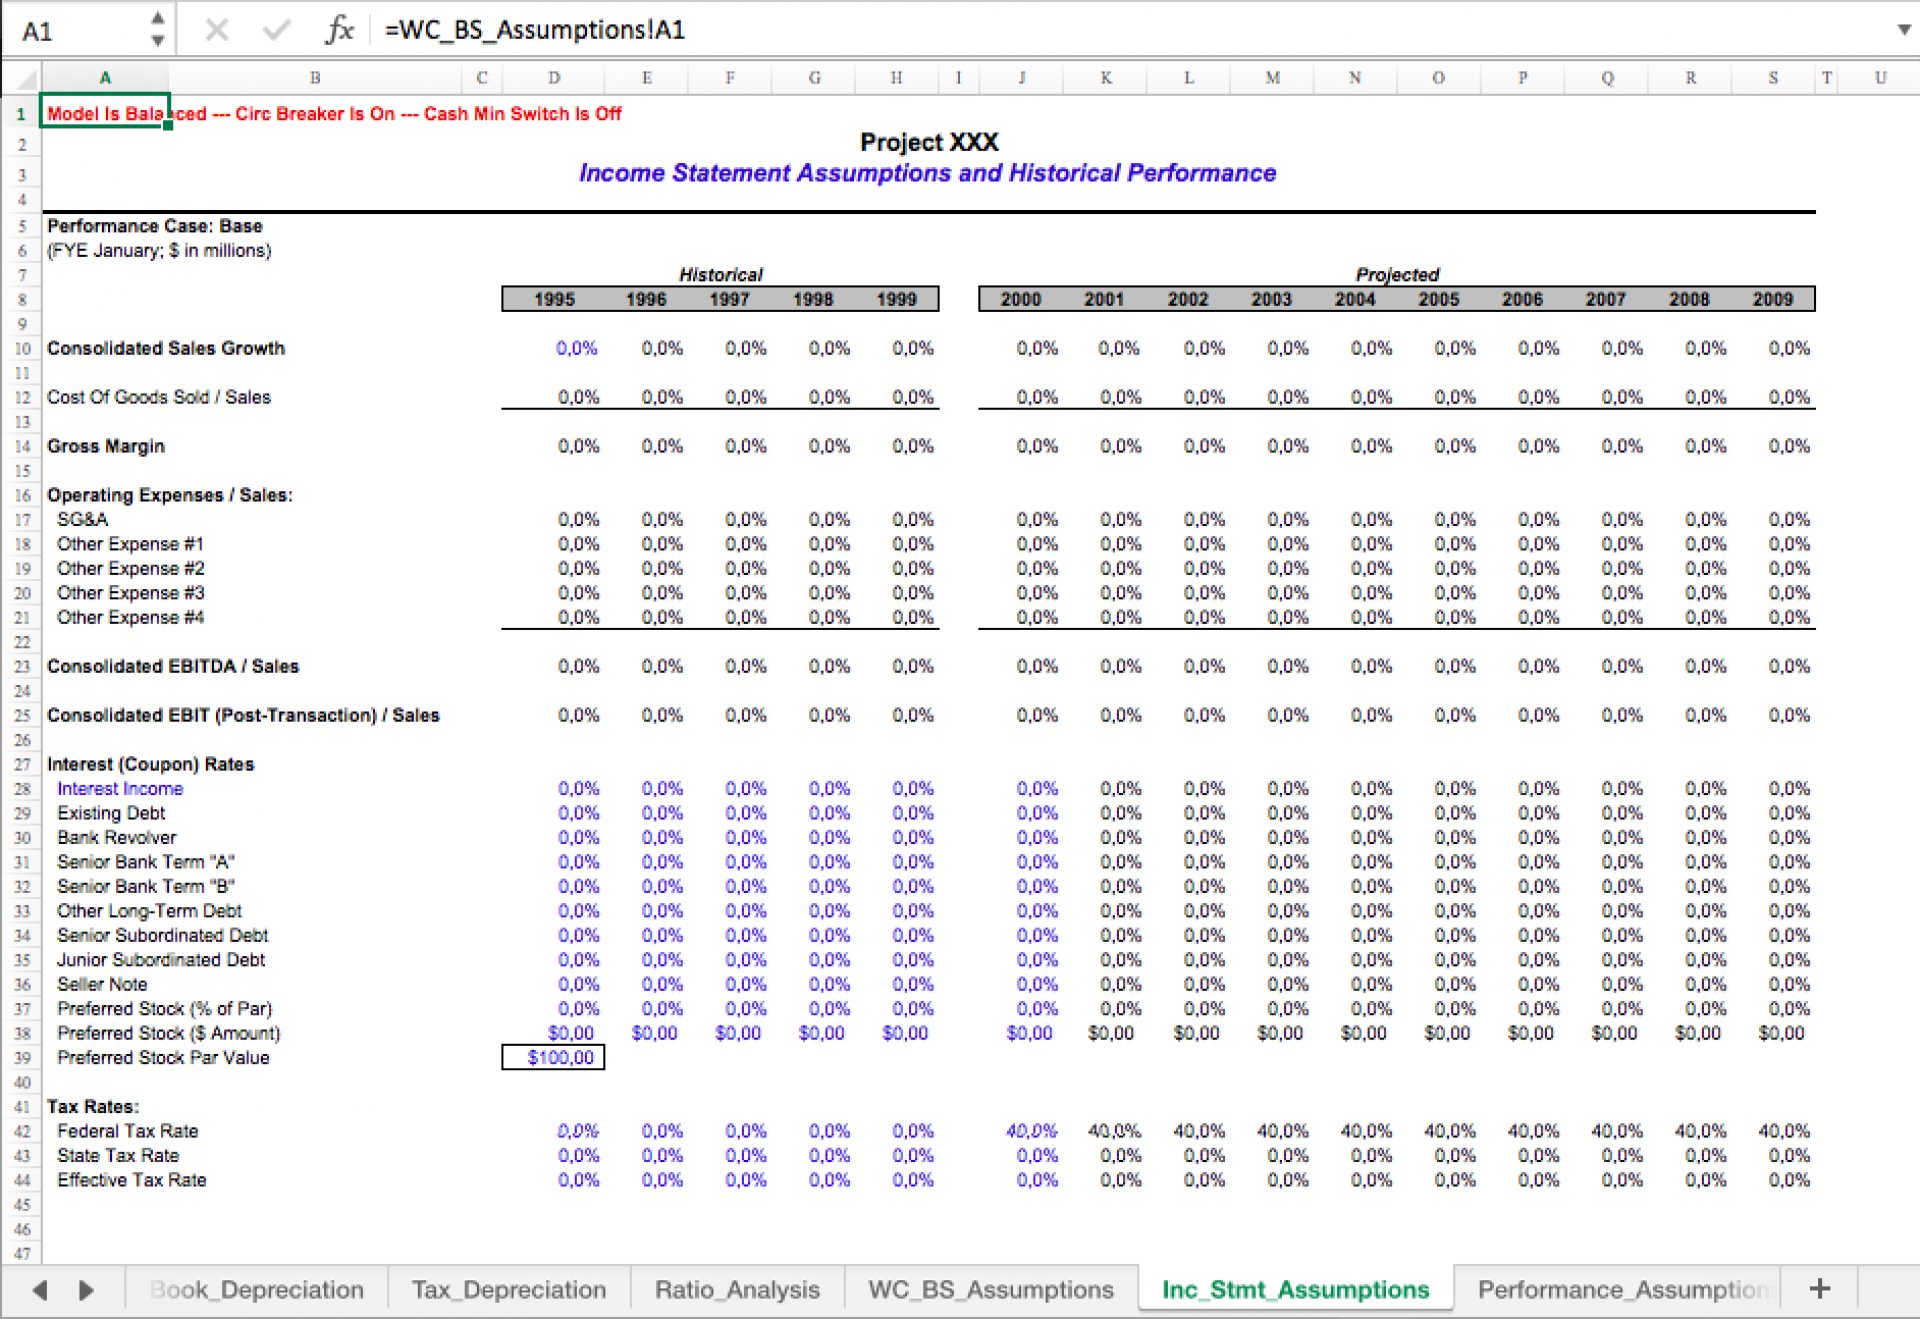Image resolution: width=1920 pixels, height=1319 pixels.
Task: Click the 1999 year header cell
Action: (x=896, y=299)
